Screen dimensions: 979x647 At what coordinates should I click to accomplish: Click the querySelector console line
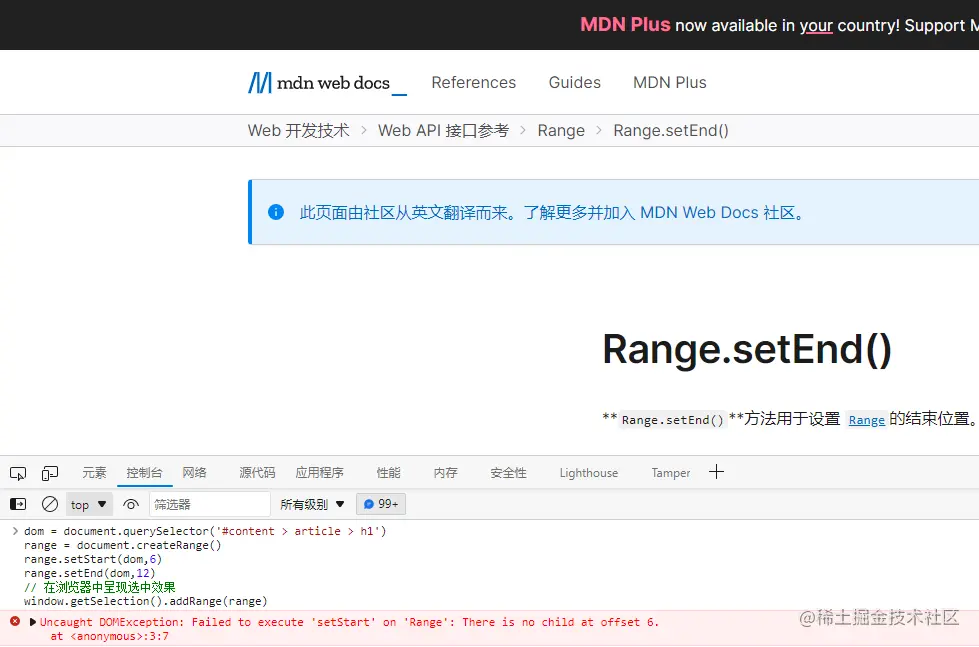[x=205, y=531]
